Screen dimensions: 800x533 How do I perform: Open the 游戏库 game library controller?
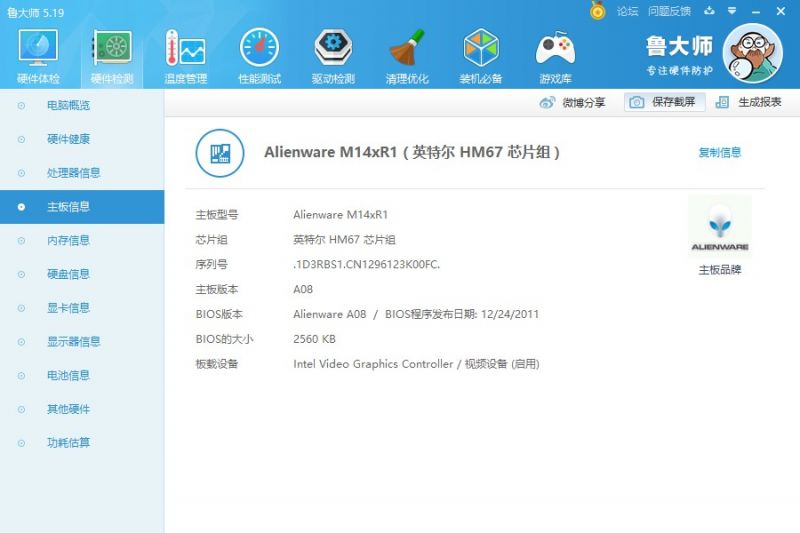click(555, 56)
